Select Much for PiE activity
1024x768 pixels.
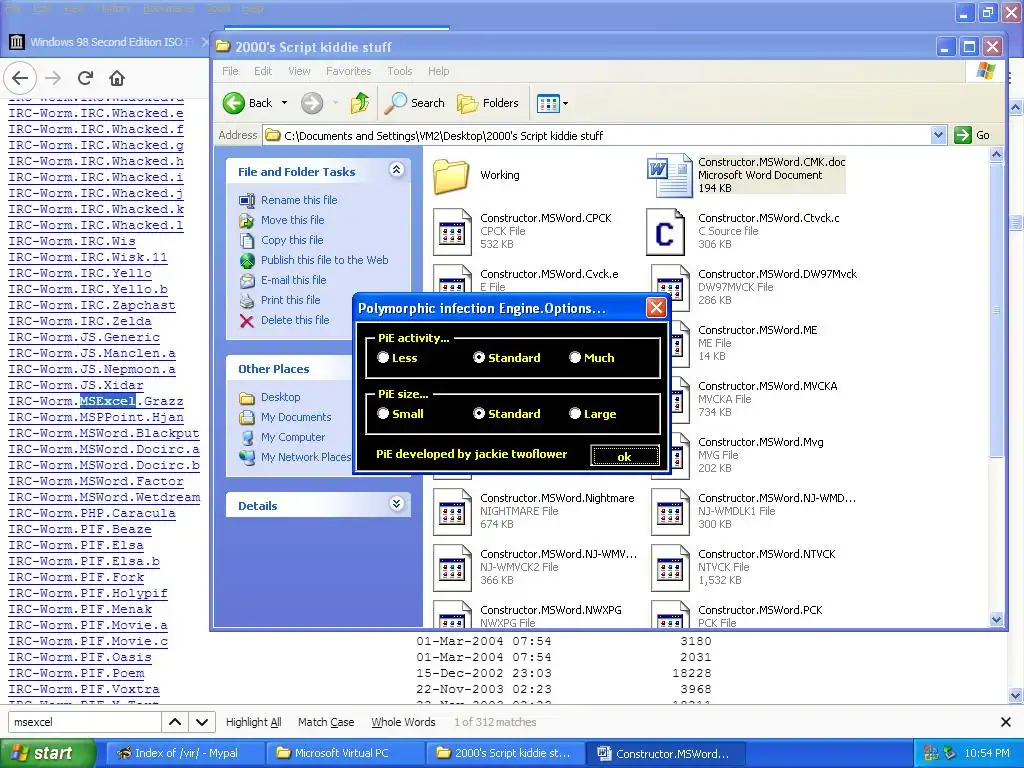click(x=575, y=357)
